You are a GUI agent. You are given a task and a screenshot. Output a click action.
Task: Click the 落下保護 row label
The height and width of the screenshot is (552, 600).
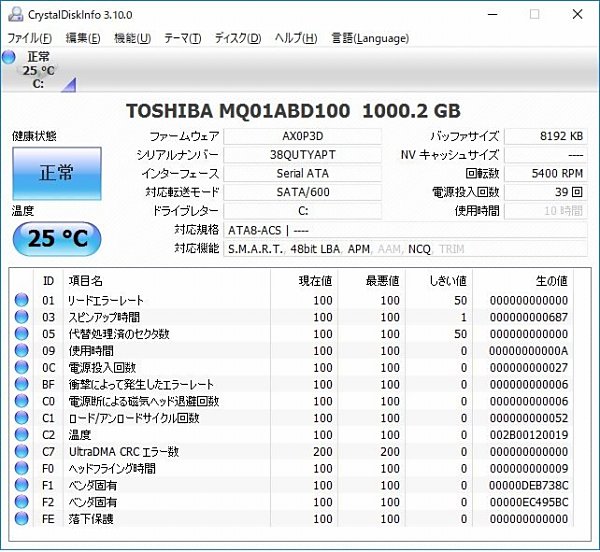coord(91,519)
